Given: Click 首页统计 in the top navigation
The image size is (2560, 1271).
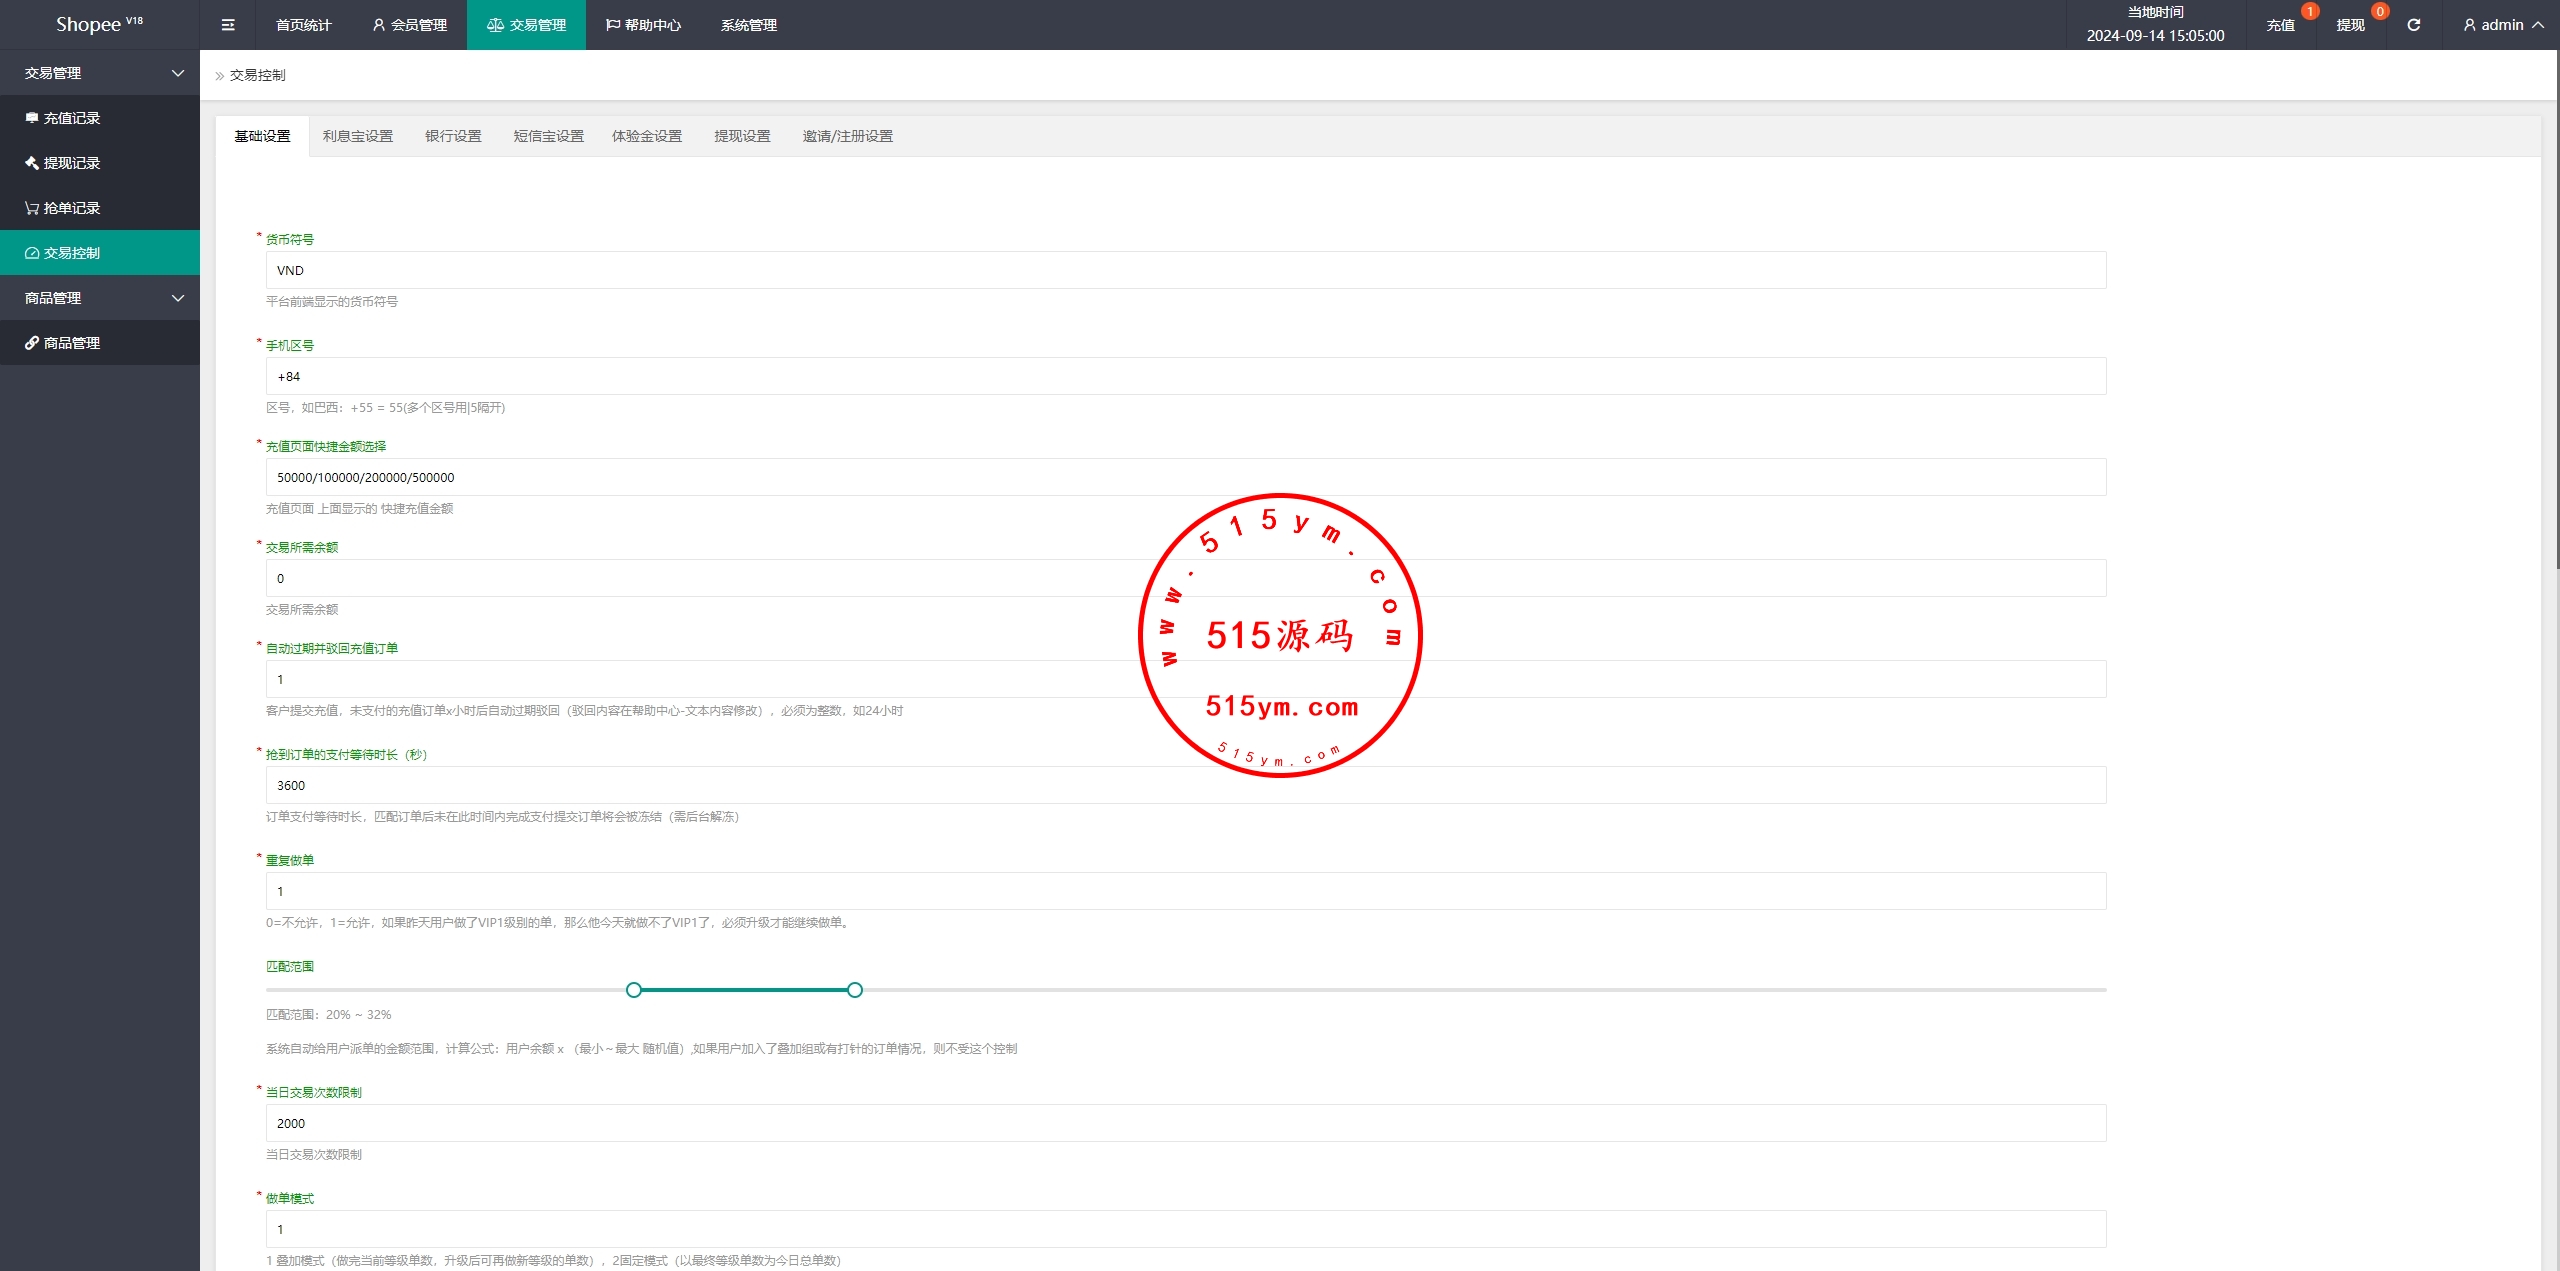Looking at the screenshot, I should [303, 25].
